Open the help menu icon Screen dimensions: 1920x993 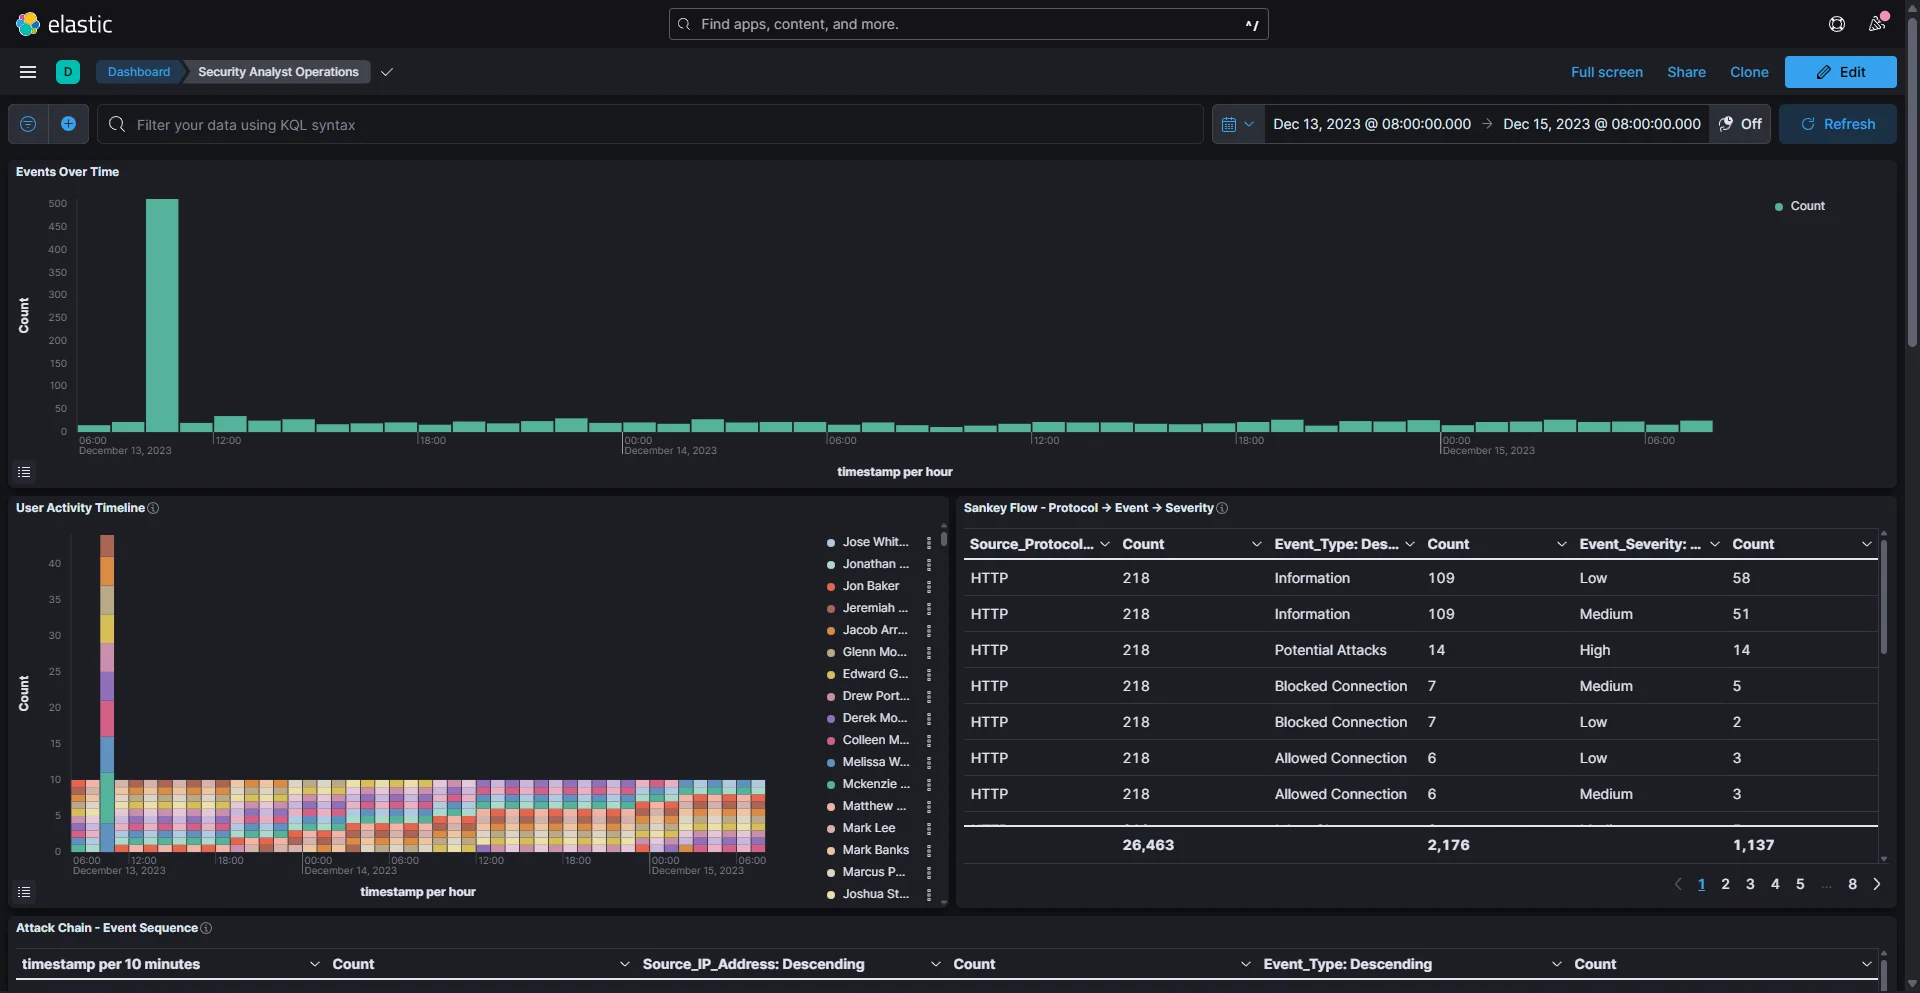[x=1837, y=24]
